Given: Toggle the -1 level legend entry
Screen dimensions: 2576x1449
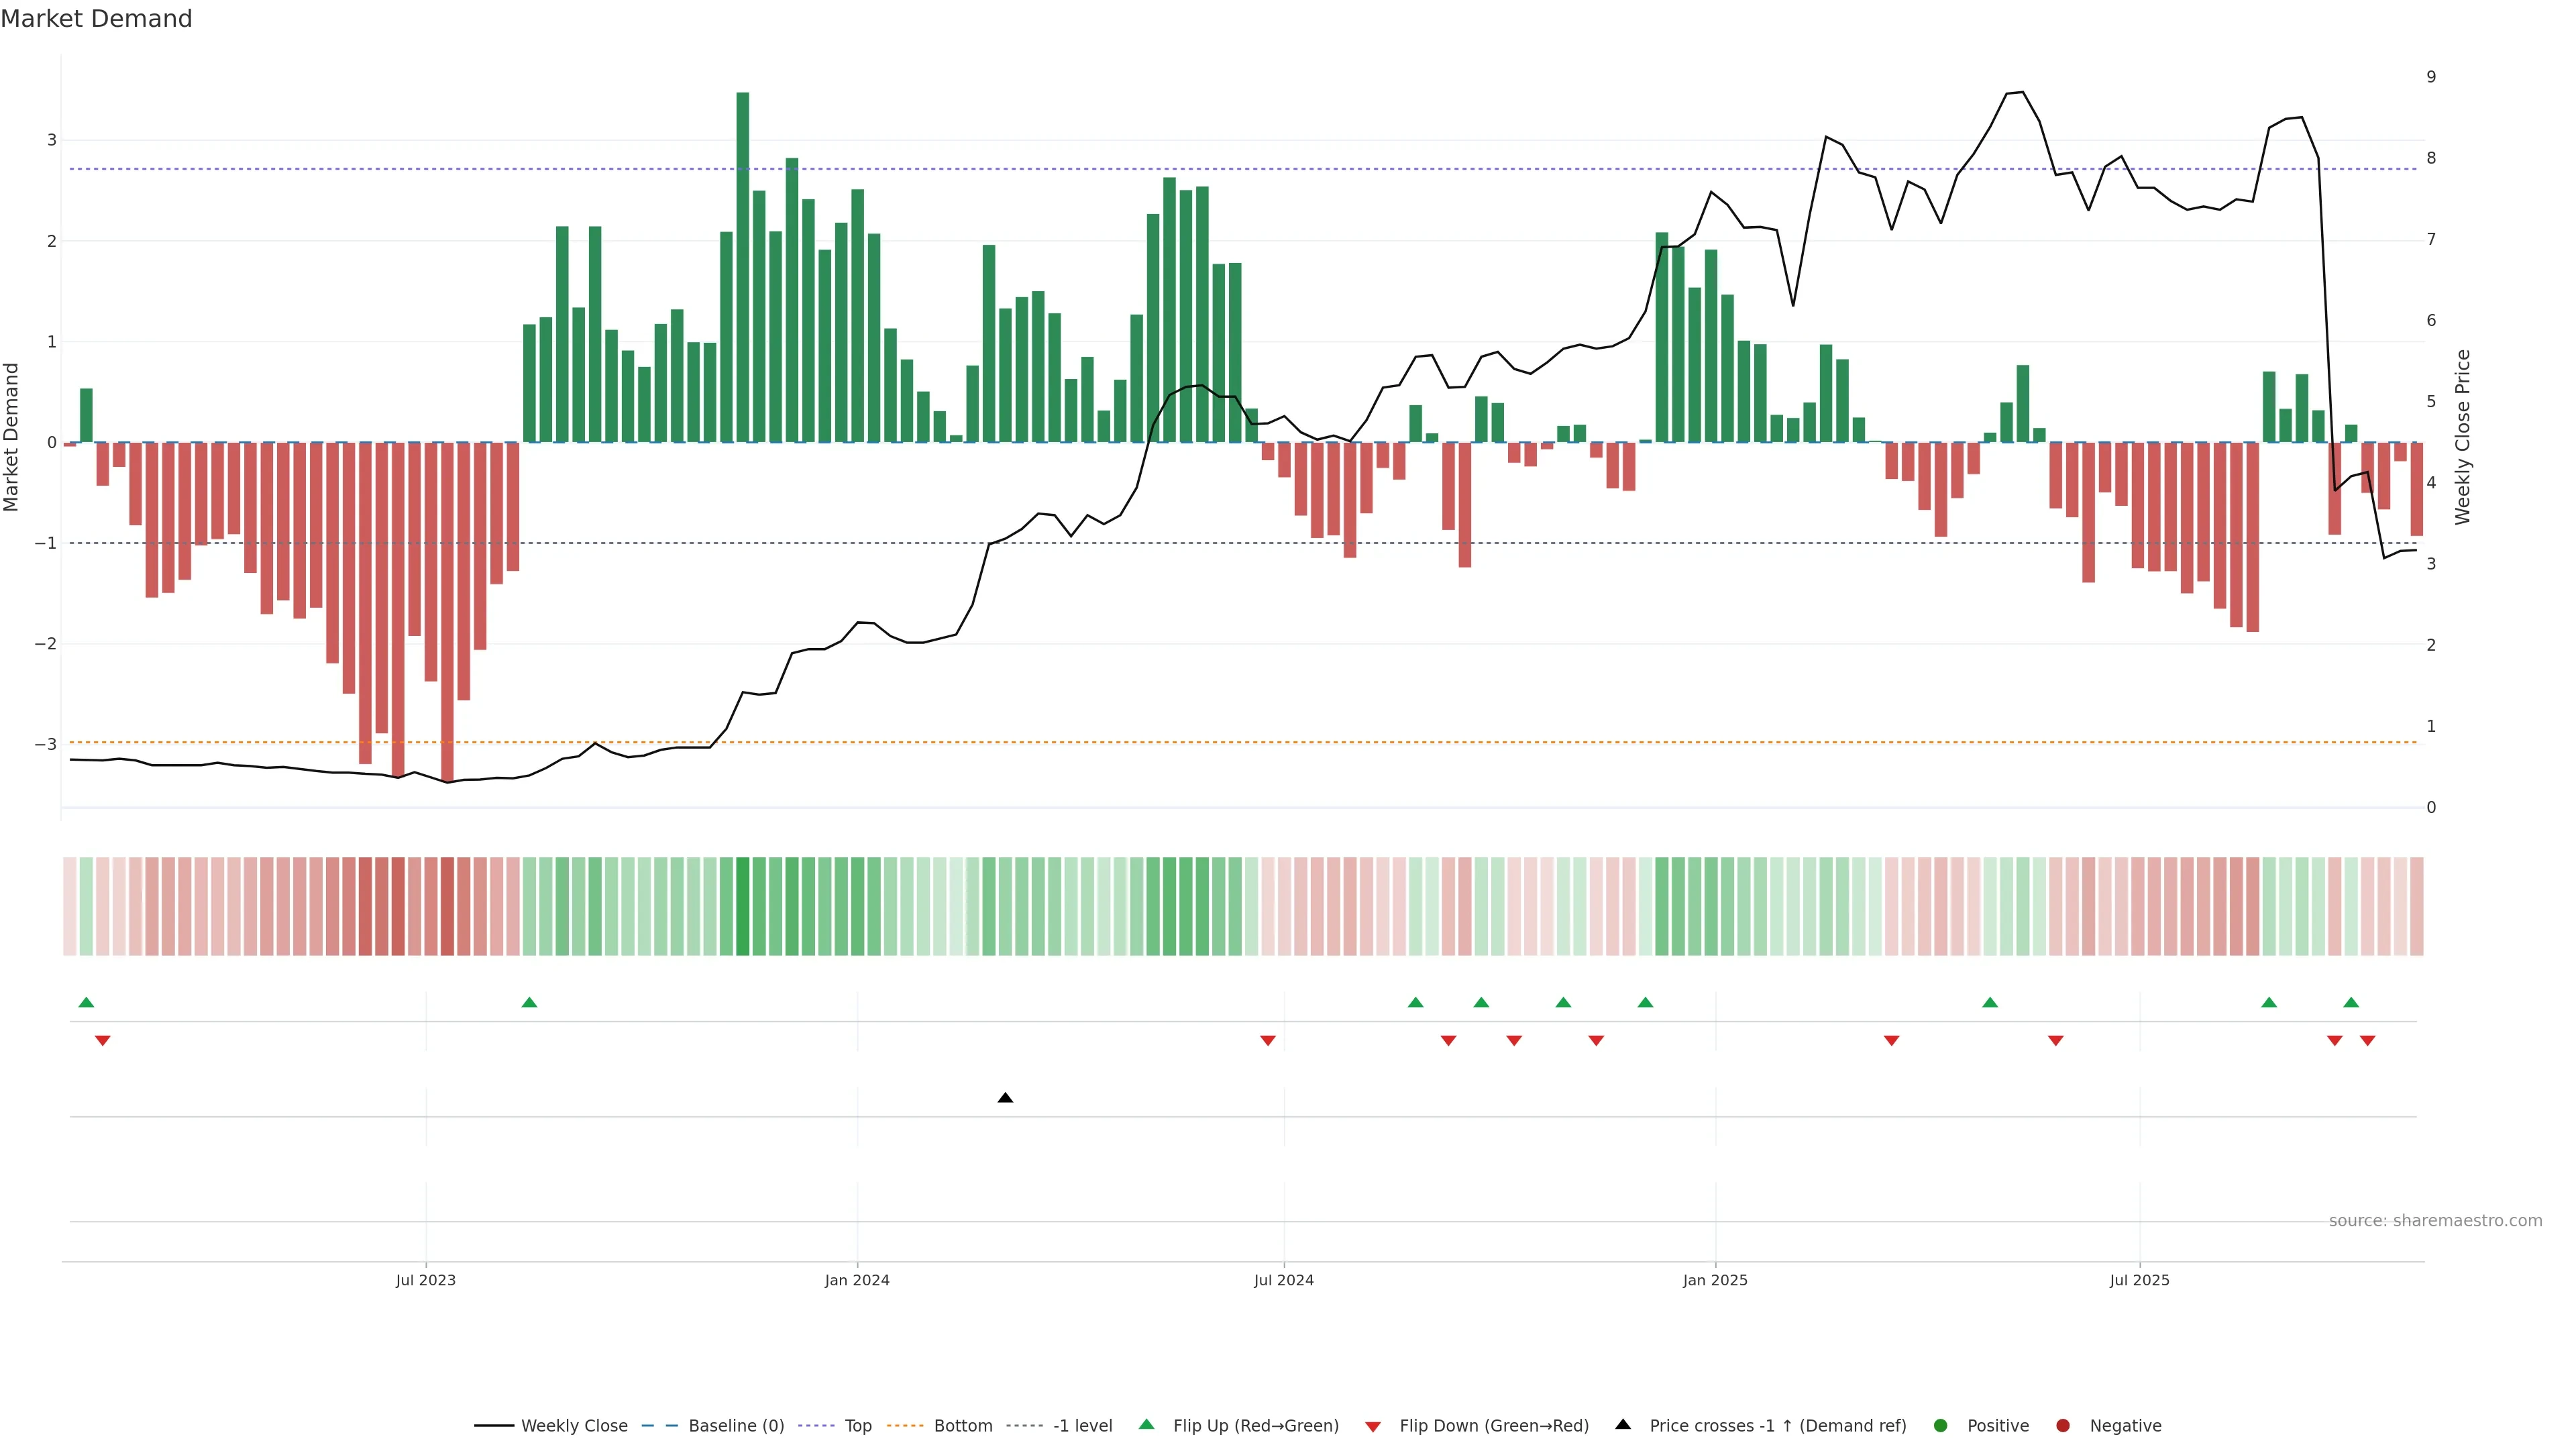Looking at the screenshot, I should click(x=1082, y=1426).
